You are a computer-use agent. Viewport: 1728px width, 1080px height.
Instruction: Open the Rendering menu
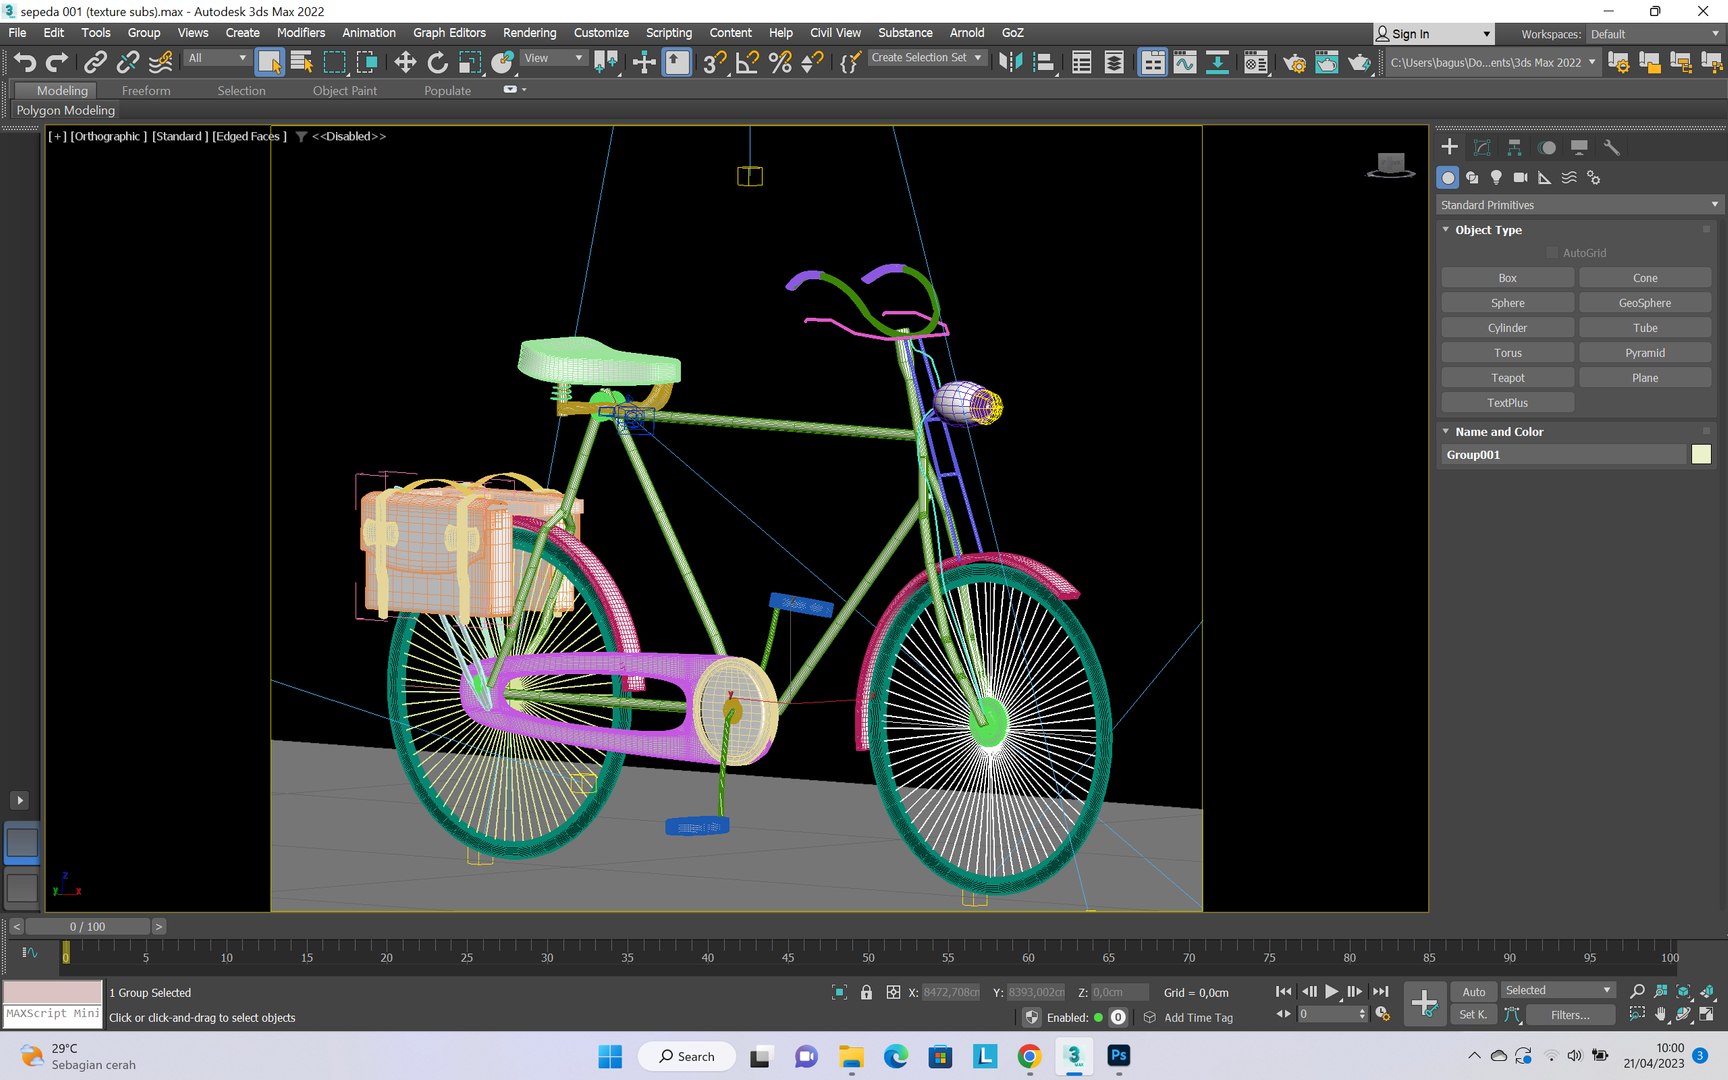pos(529,33)
